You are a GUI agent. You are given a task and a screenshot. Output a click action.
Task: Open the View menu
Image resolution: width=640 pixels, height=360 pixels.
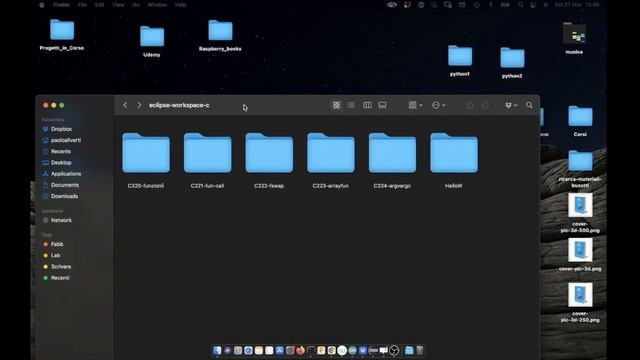point(118,5)
